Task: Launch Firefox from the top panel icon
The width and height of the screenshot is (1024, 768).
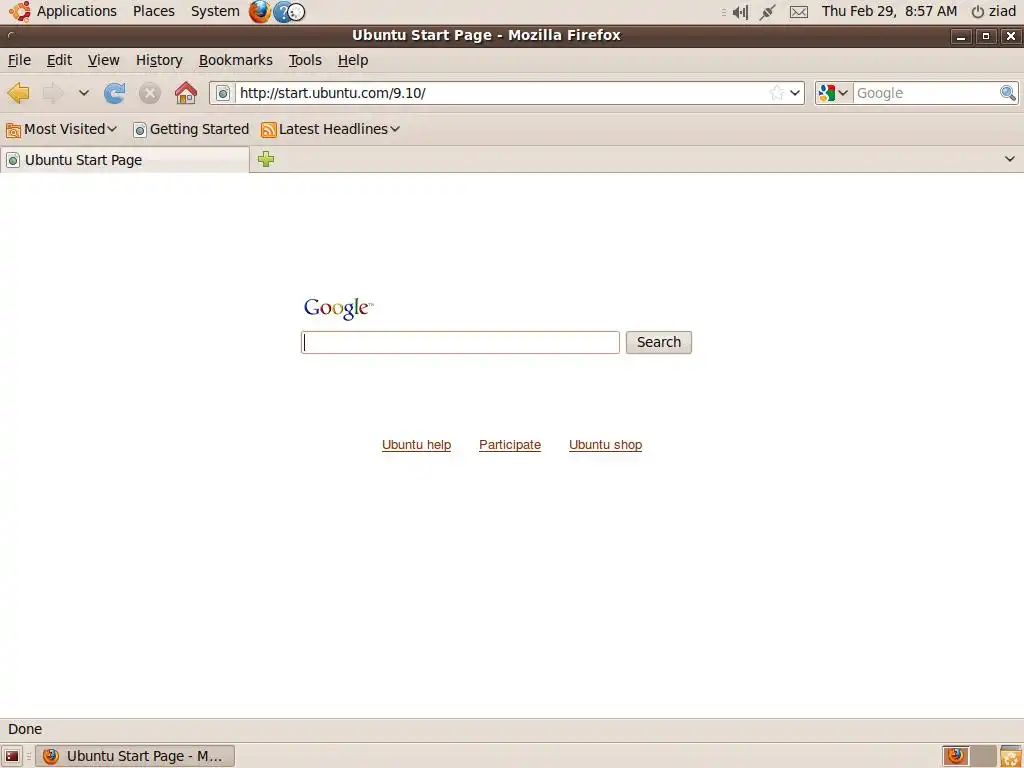Action: pyautogui.click(x=259, y=11)
